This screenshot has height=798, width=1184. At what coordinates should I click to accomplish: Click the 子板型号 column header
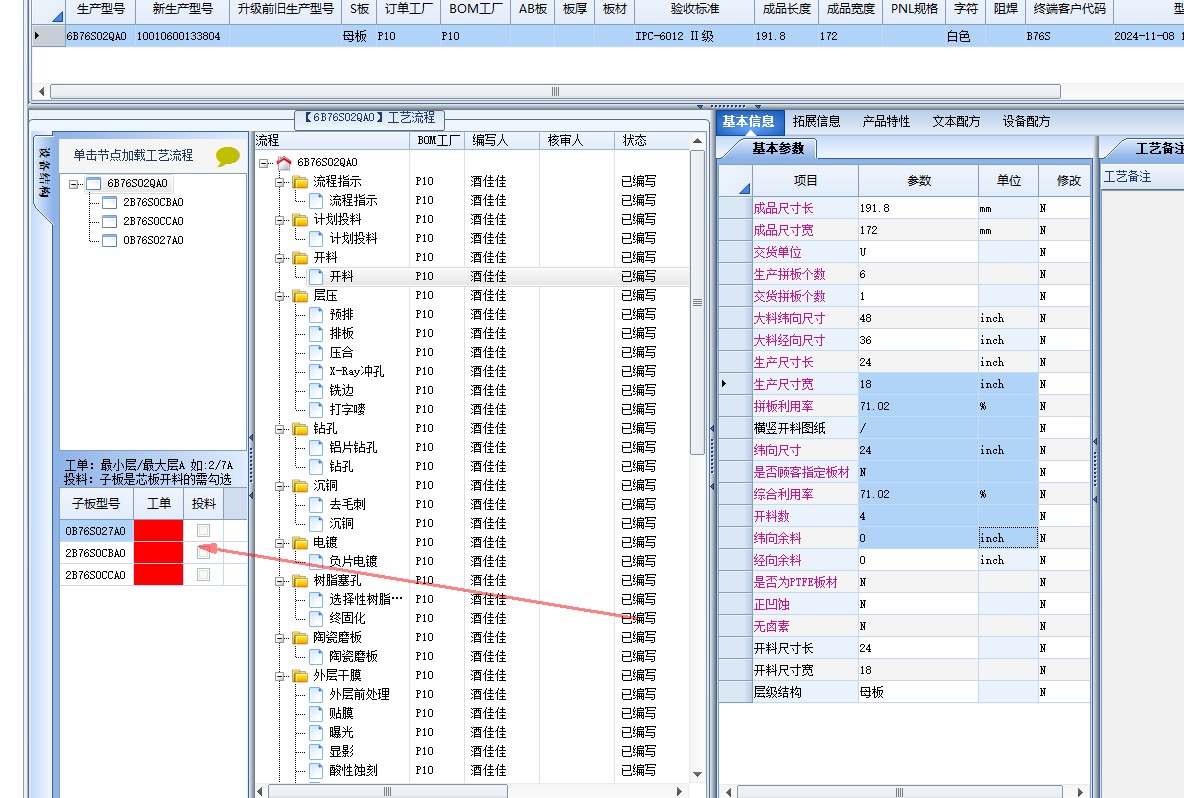click(x=96, y=504)
